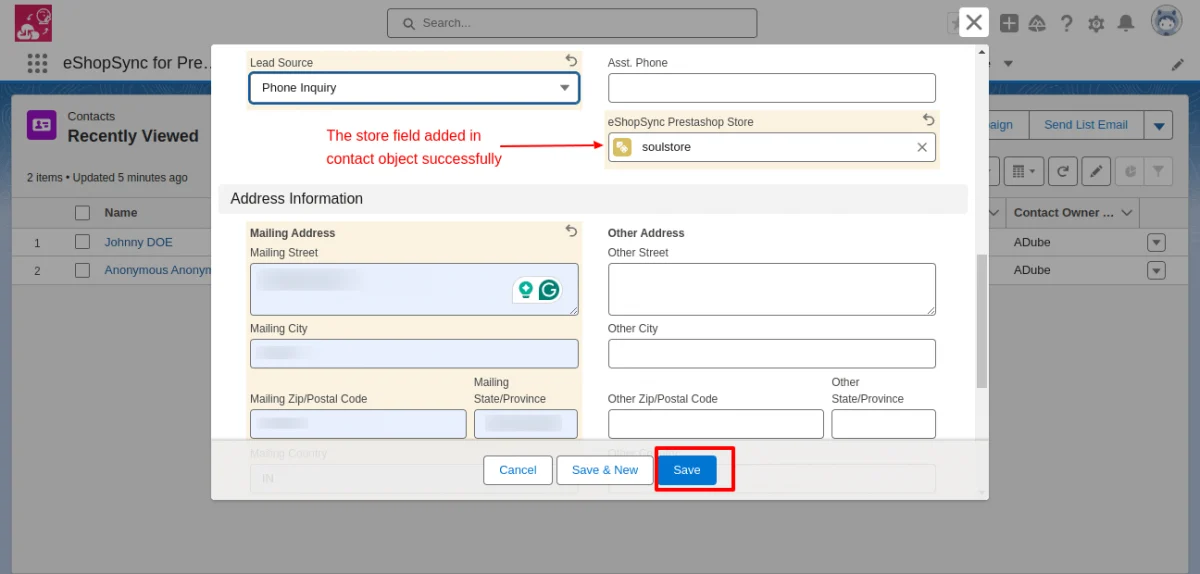Open the Trailhead guidance icon
The image size is (1200, 574).
tap(1037, 23)
